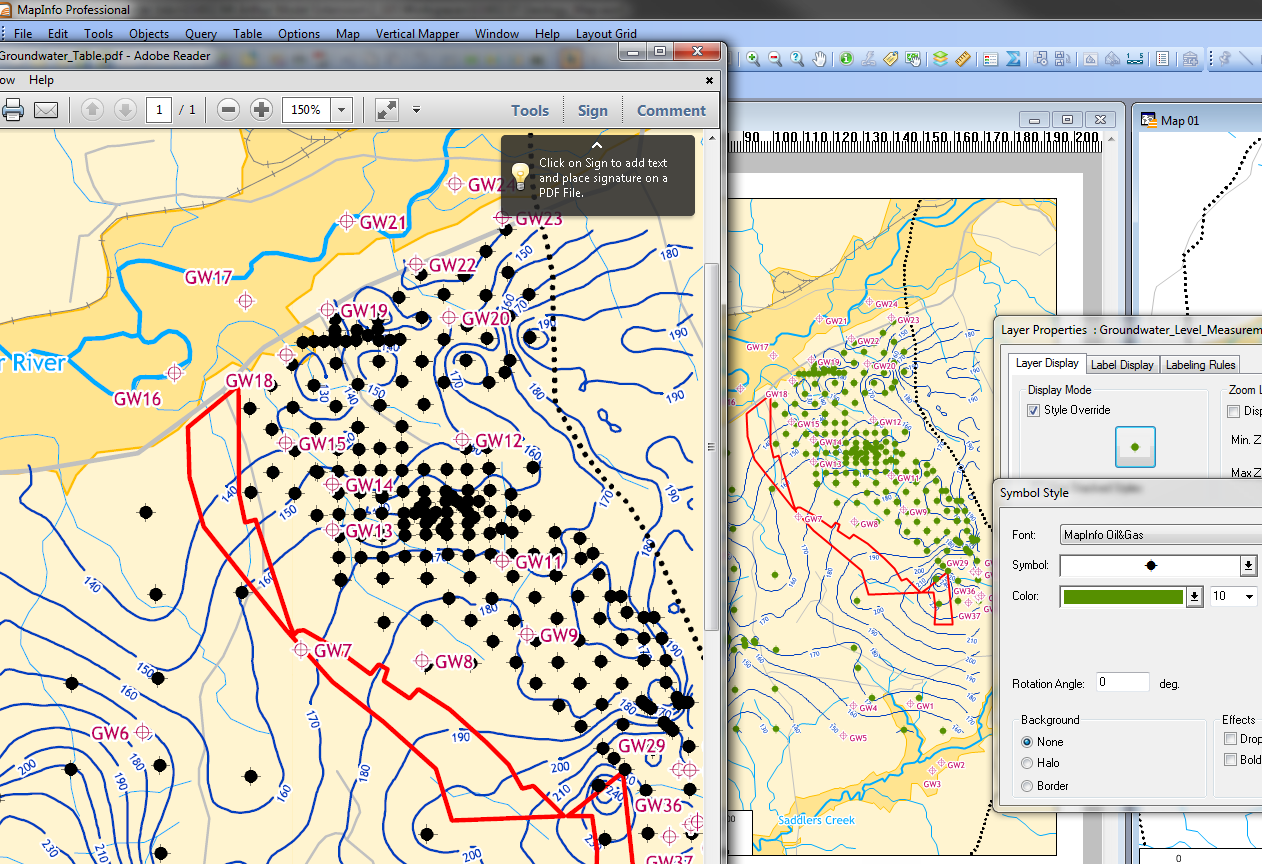Select the Zoom-out tool in MapInfo toolbar
Viewport: 1262px width, 864px height.
tap(774, 59)
